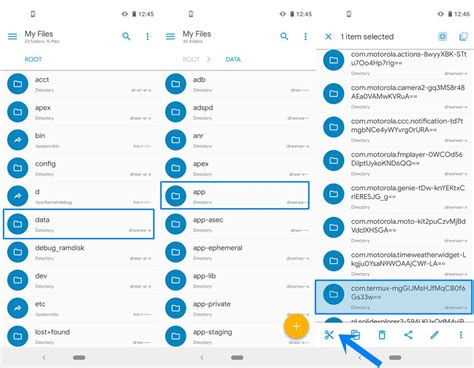This screenshot has height=368, width=474.
Task: Select the com.motorola.moto folder
Action: (395, 229)
